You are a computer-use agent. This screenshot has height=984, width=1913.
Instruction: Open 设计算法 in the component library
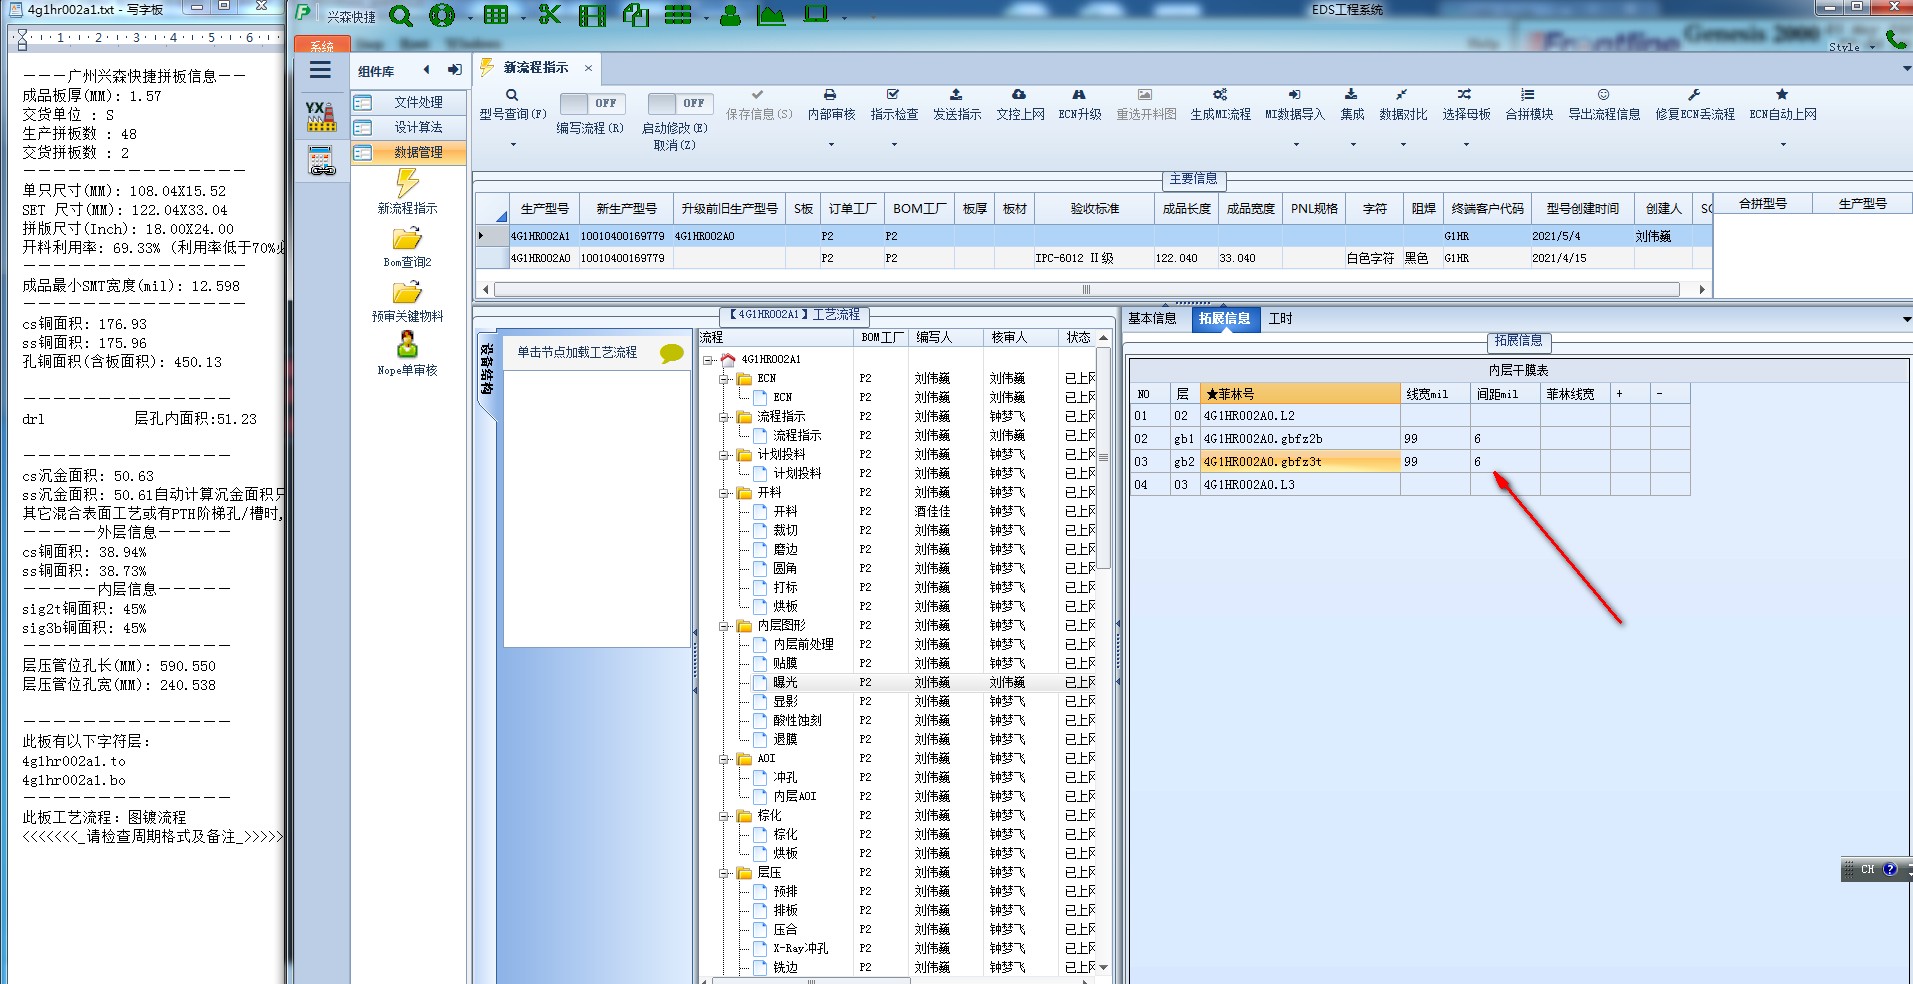[409, 127]
